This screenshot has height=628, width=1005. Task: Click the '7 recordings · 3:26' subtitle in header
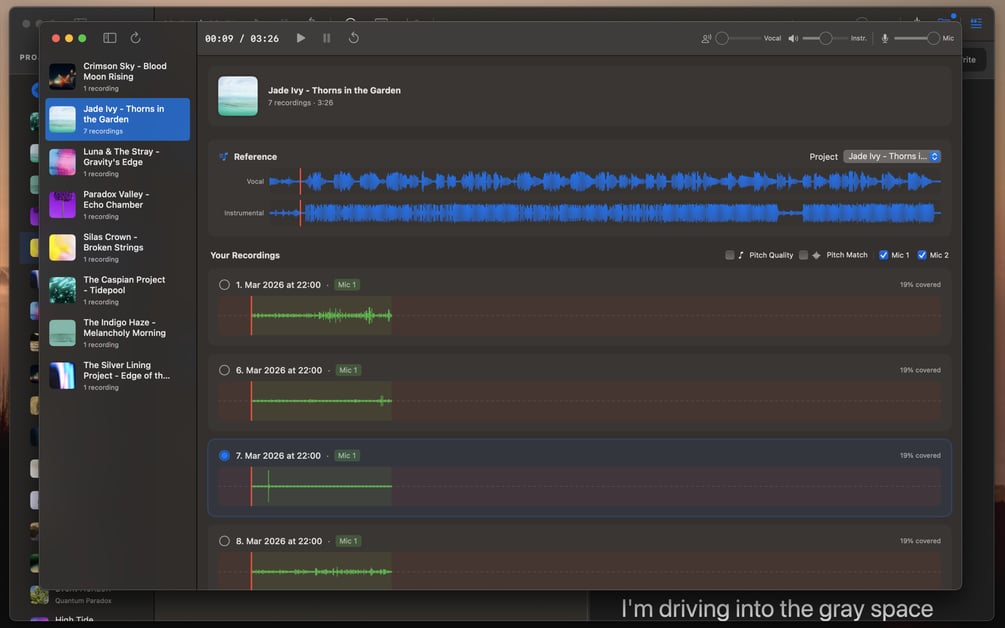pyautogui.click(x=300, y=103)
